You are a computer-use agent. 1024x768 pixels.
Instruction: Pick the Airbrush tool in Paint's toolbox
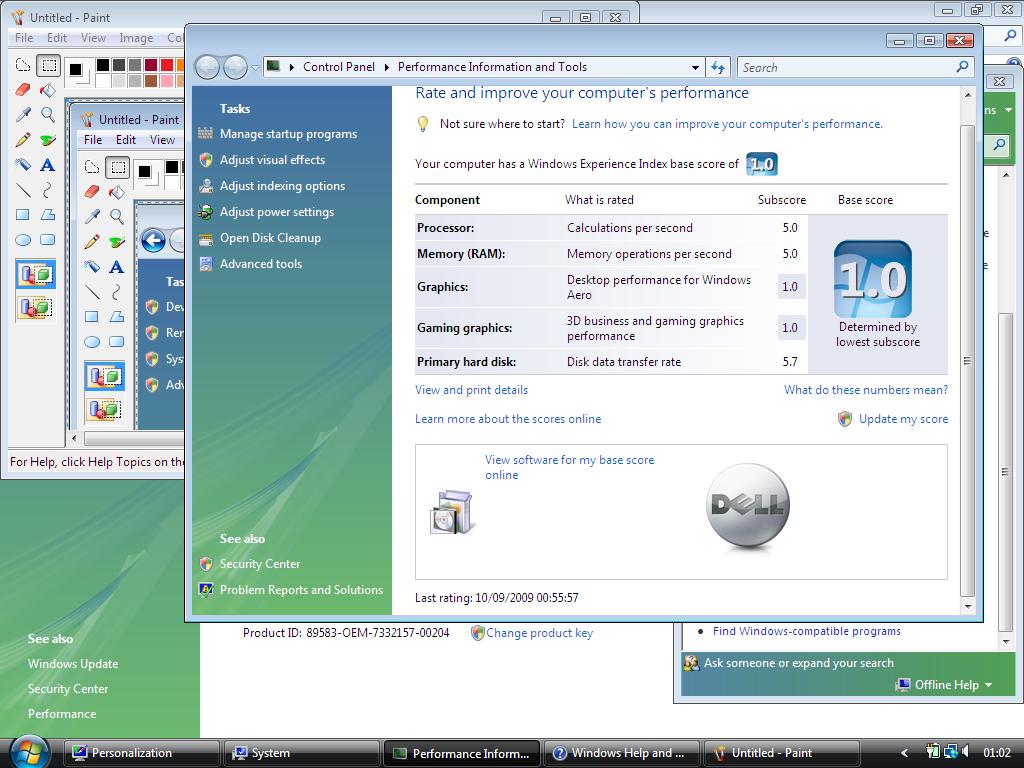[x=23, y=165]
